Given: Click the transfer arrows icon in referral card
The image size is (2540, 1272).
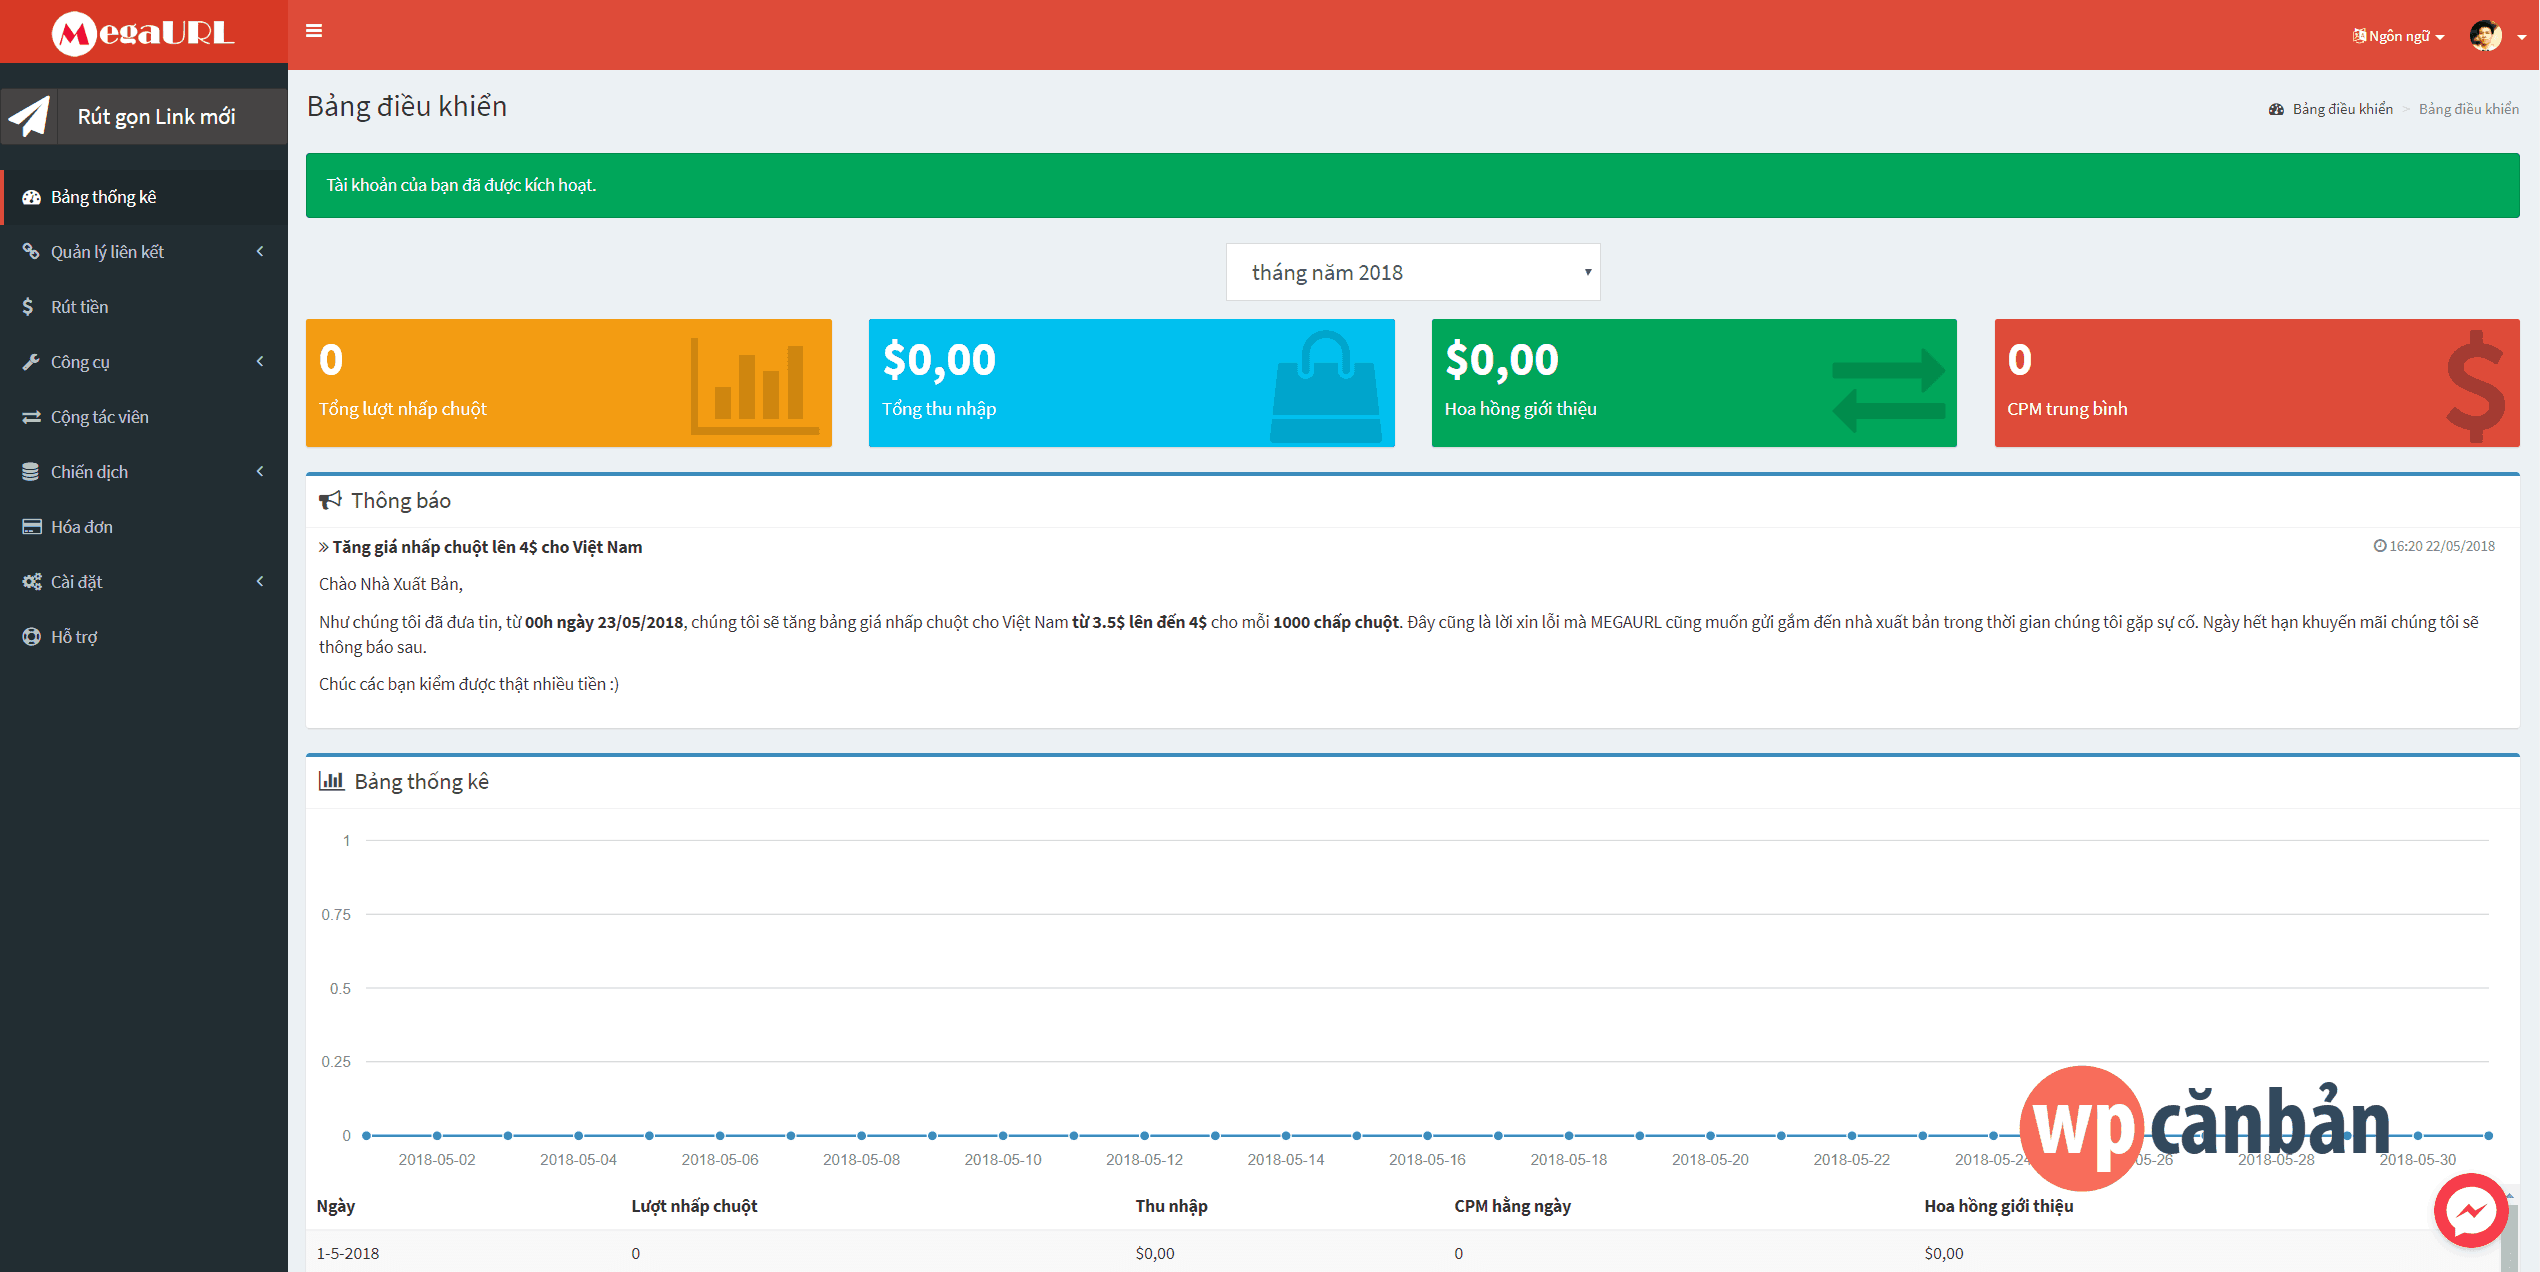Looking at the screenshot, I should [x=1889, y=390].
